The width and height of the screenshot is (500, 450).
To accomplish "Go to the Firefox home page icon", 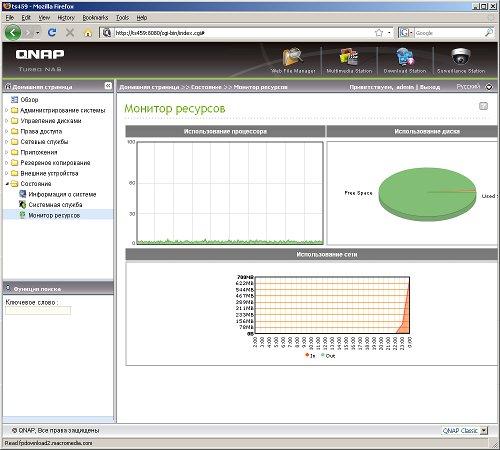I will pyautogui.click(x=88, y=33).
